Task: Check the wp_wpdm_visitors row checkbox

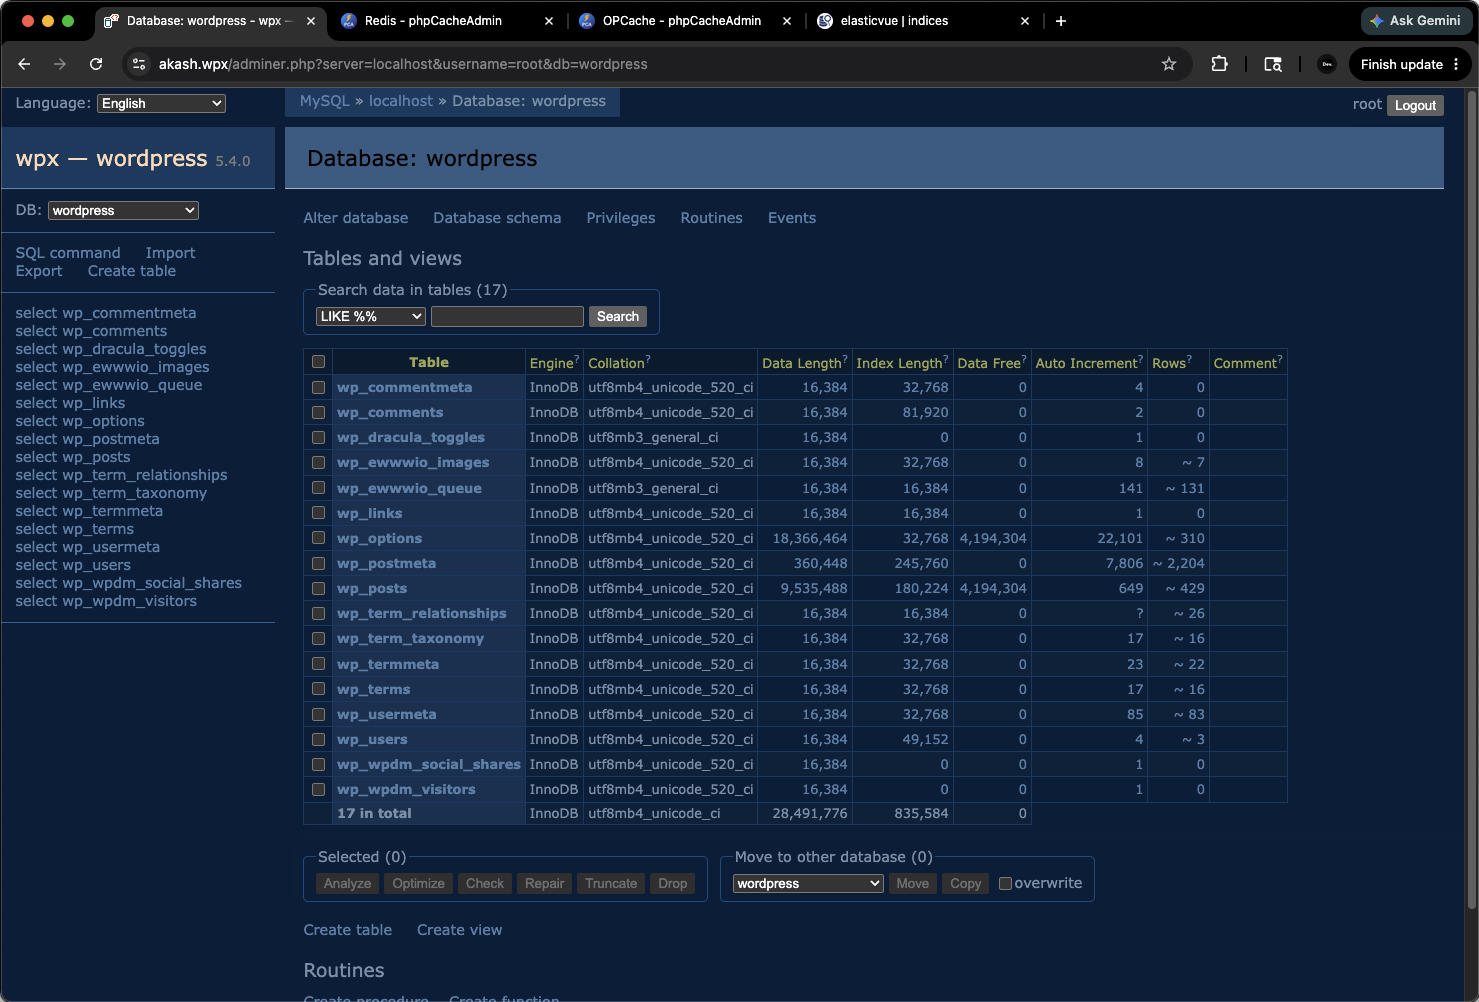Action: [318, 789]
